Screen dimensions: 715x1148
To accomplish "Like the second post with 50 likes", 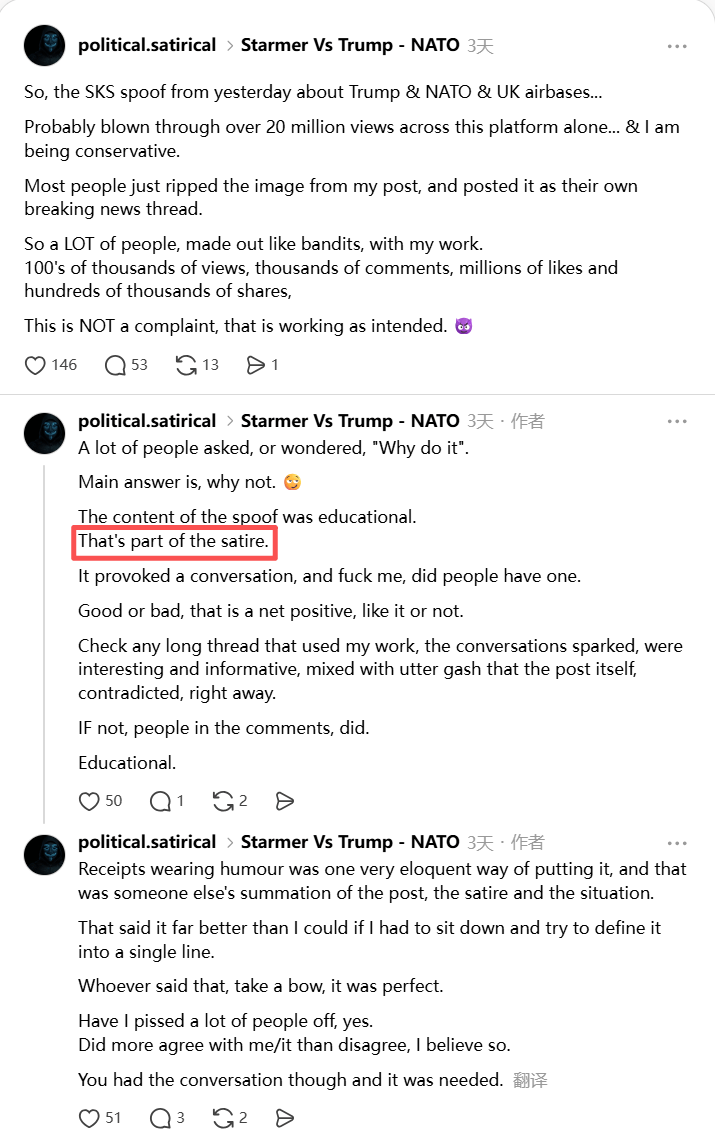I will click(x=90, y=801).
